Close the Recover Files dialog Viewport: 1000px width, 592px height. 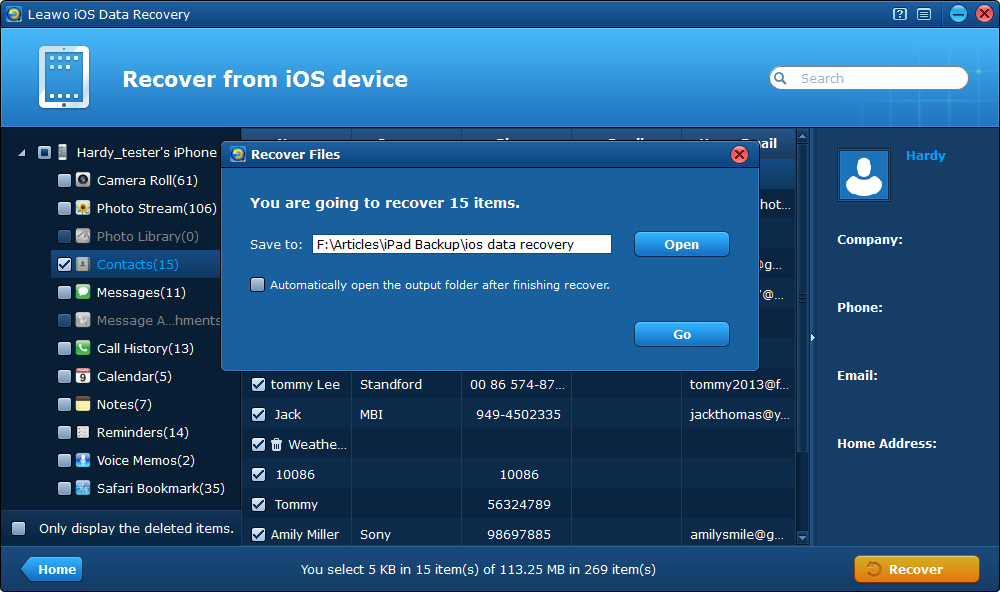coord(739,154)
